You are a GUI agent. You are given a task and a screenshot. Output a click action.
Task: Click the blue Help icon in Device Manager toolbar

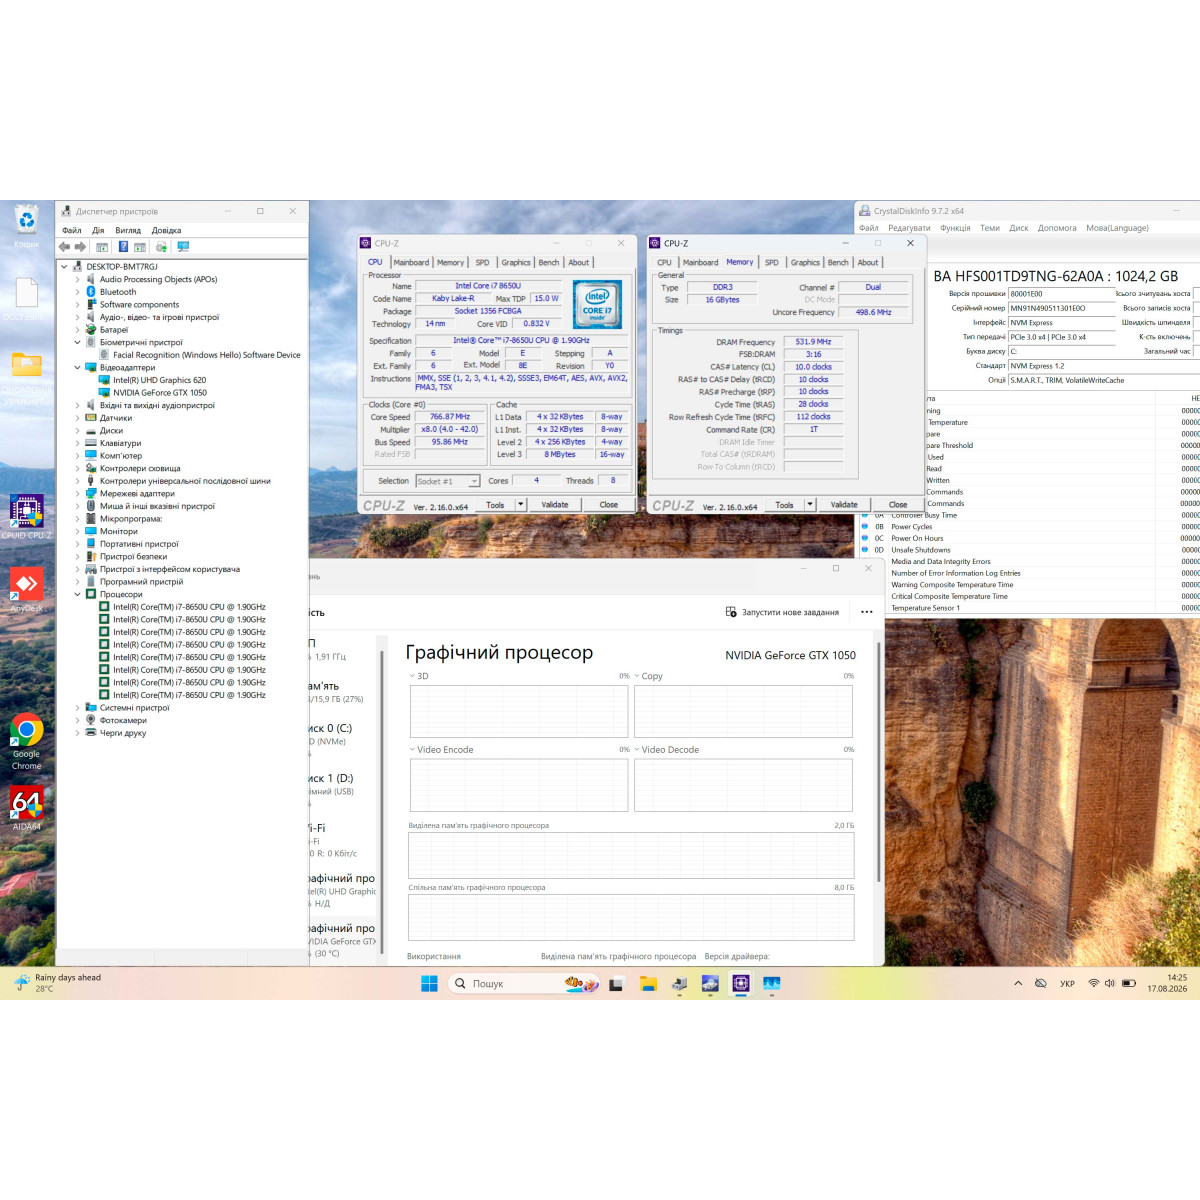(x=123, y=247)
